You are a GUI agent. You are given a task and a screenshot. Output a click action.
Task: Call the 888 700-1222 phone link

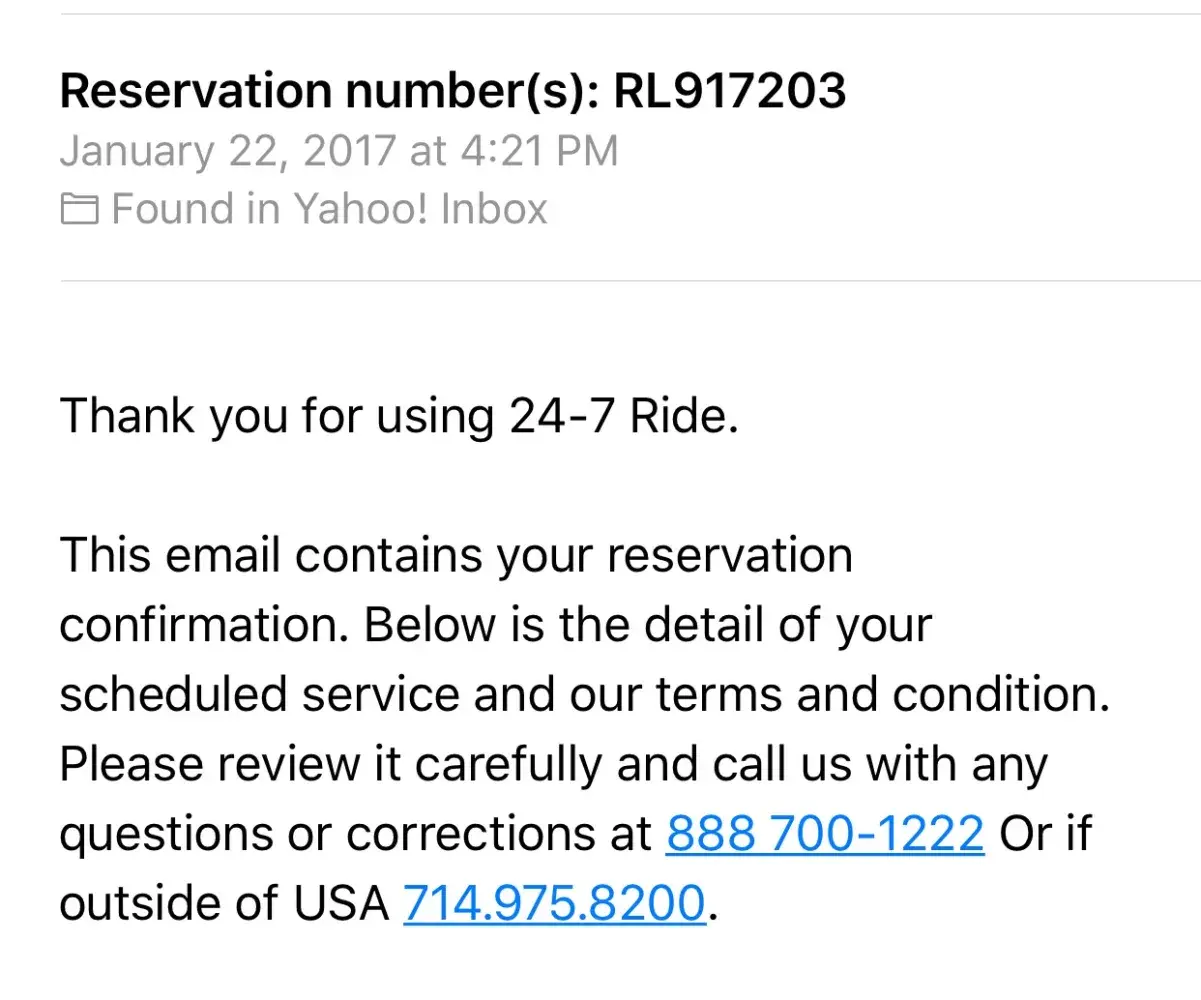click(x=824, y=834)
